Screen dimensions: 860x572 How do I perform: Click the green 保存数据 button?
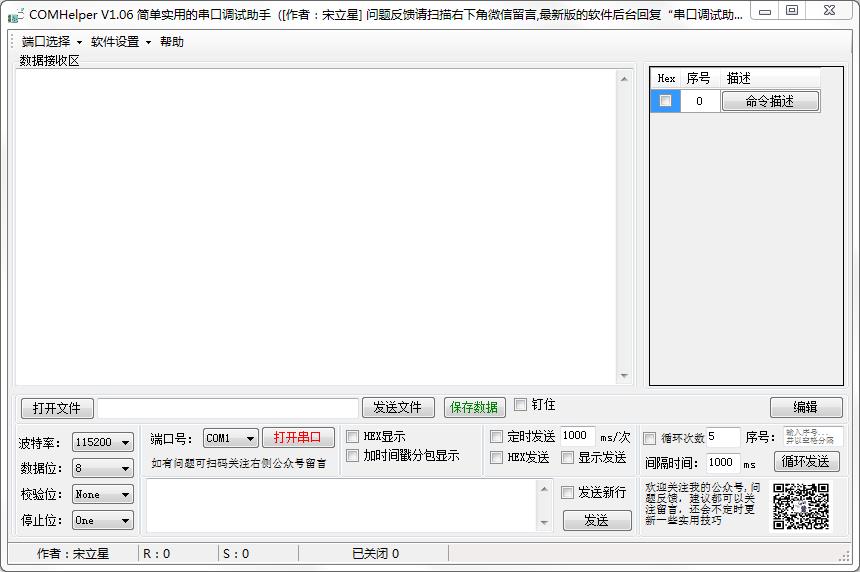point(474,407)
